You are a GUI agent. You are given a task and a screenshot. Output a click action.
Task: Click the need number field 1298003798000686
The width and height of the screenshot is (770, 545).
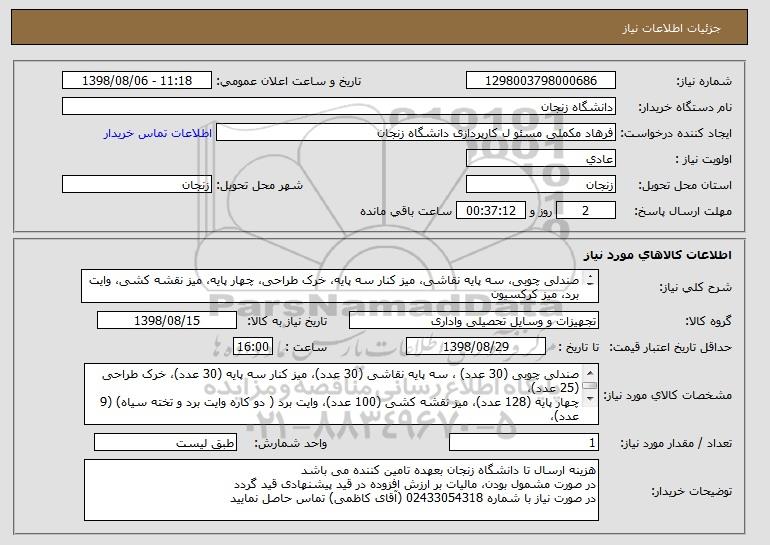541,81
